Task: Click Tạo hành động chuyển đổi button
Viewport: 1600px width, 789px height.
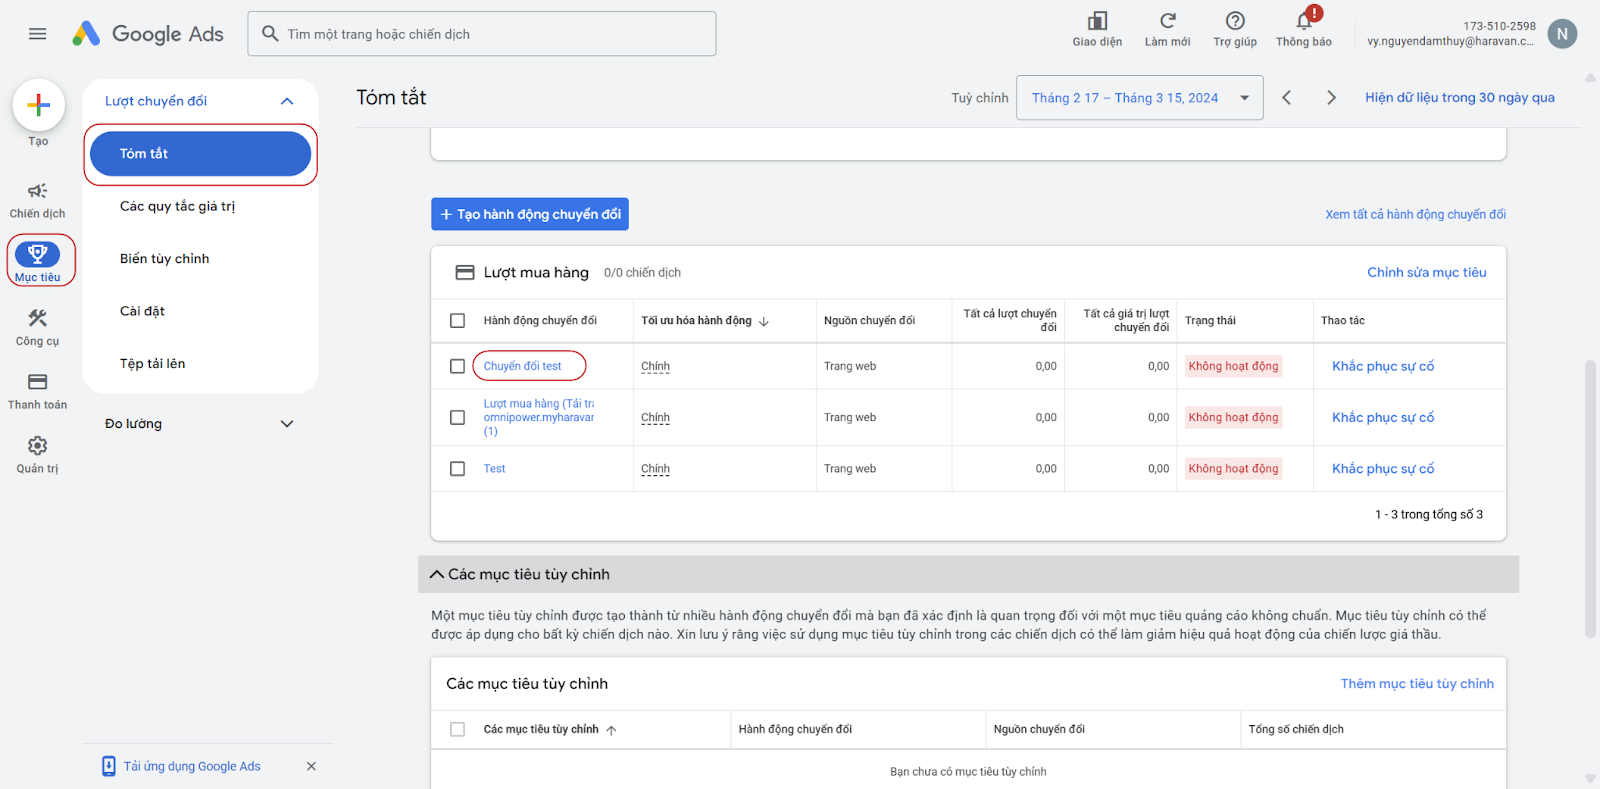Action: tap(530, 214)
